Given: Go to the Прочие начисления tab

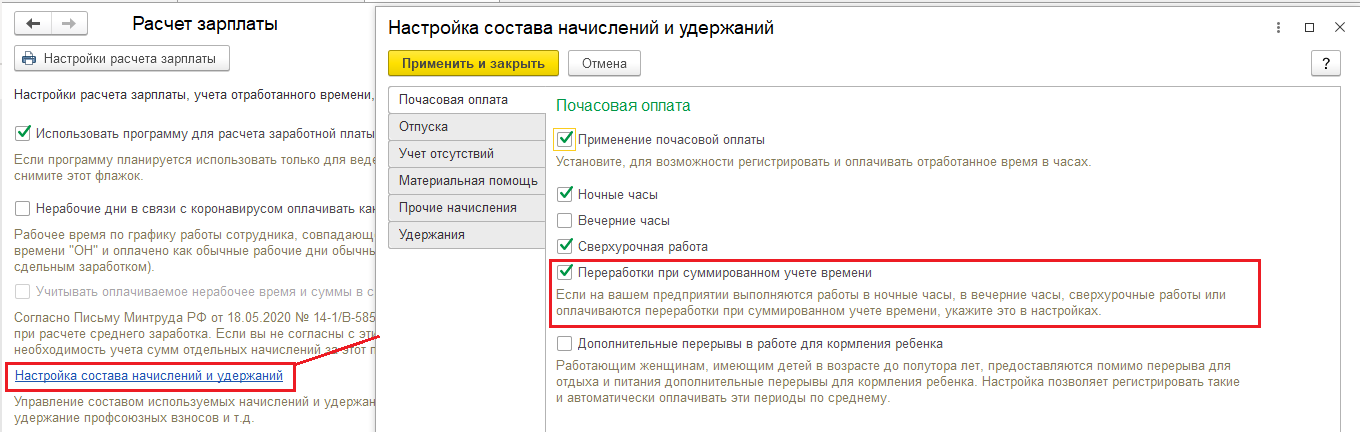Looking at the screenshot, I should pos(457,208).
